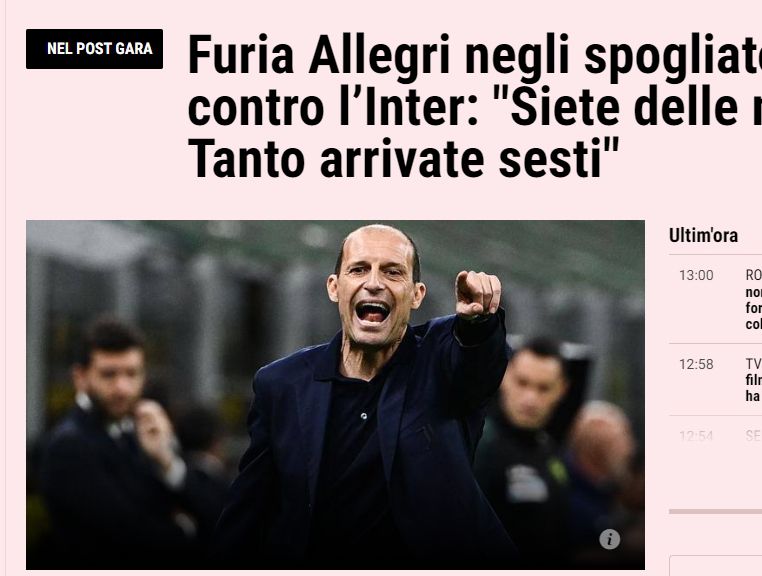Select the 12:58 timestamp label
Screen dimensions: 762x576
coord(696,364)
